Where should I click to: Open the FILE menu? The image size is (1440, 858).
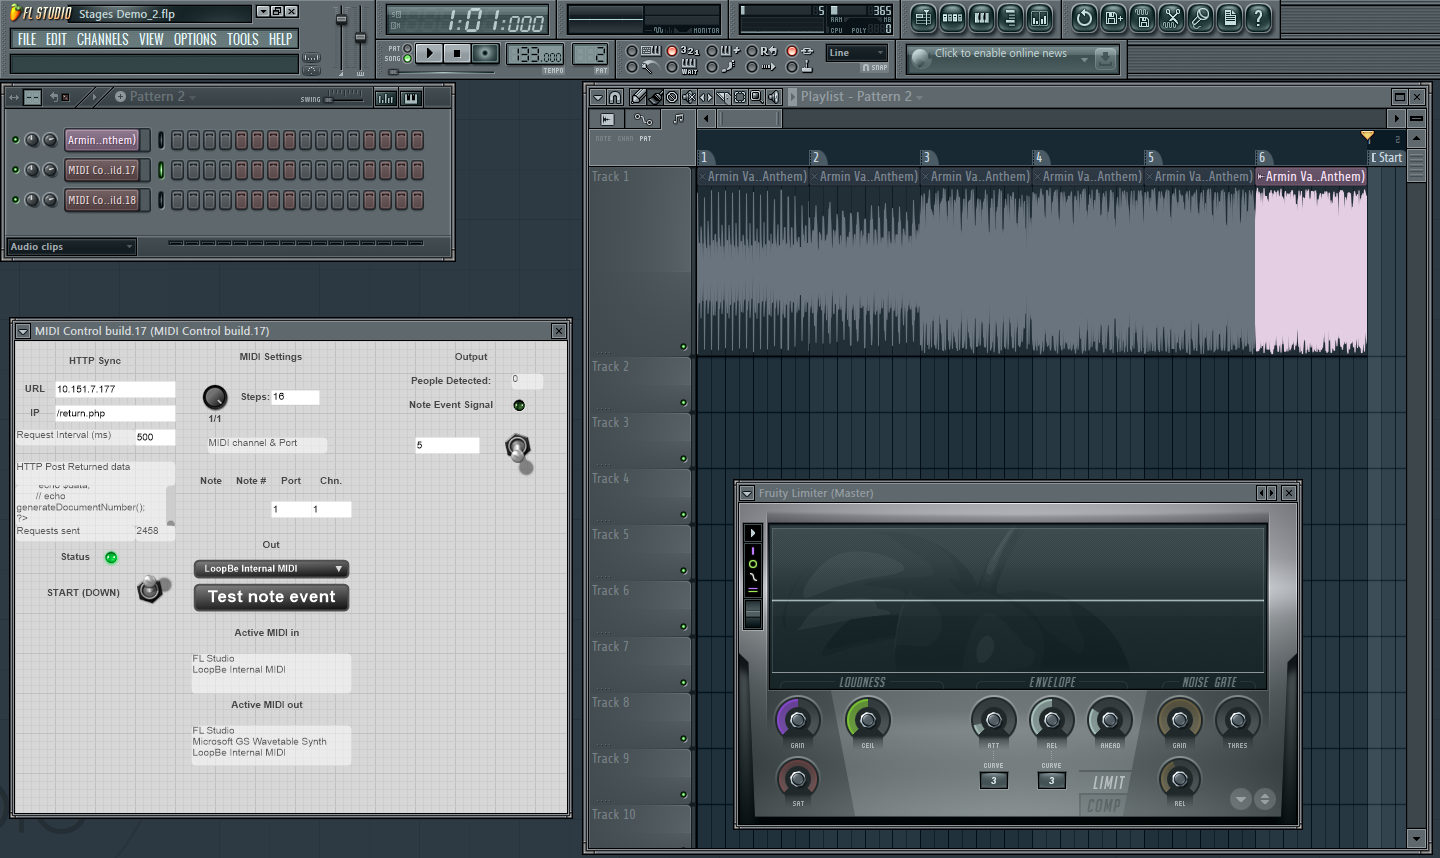pos(27,39)
